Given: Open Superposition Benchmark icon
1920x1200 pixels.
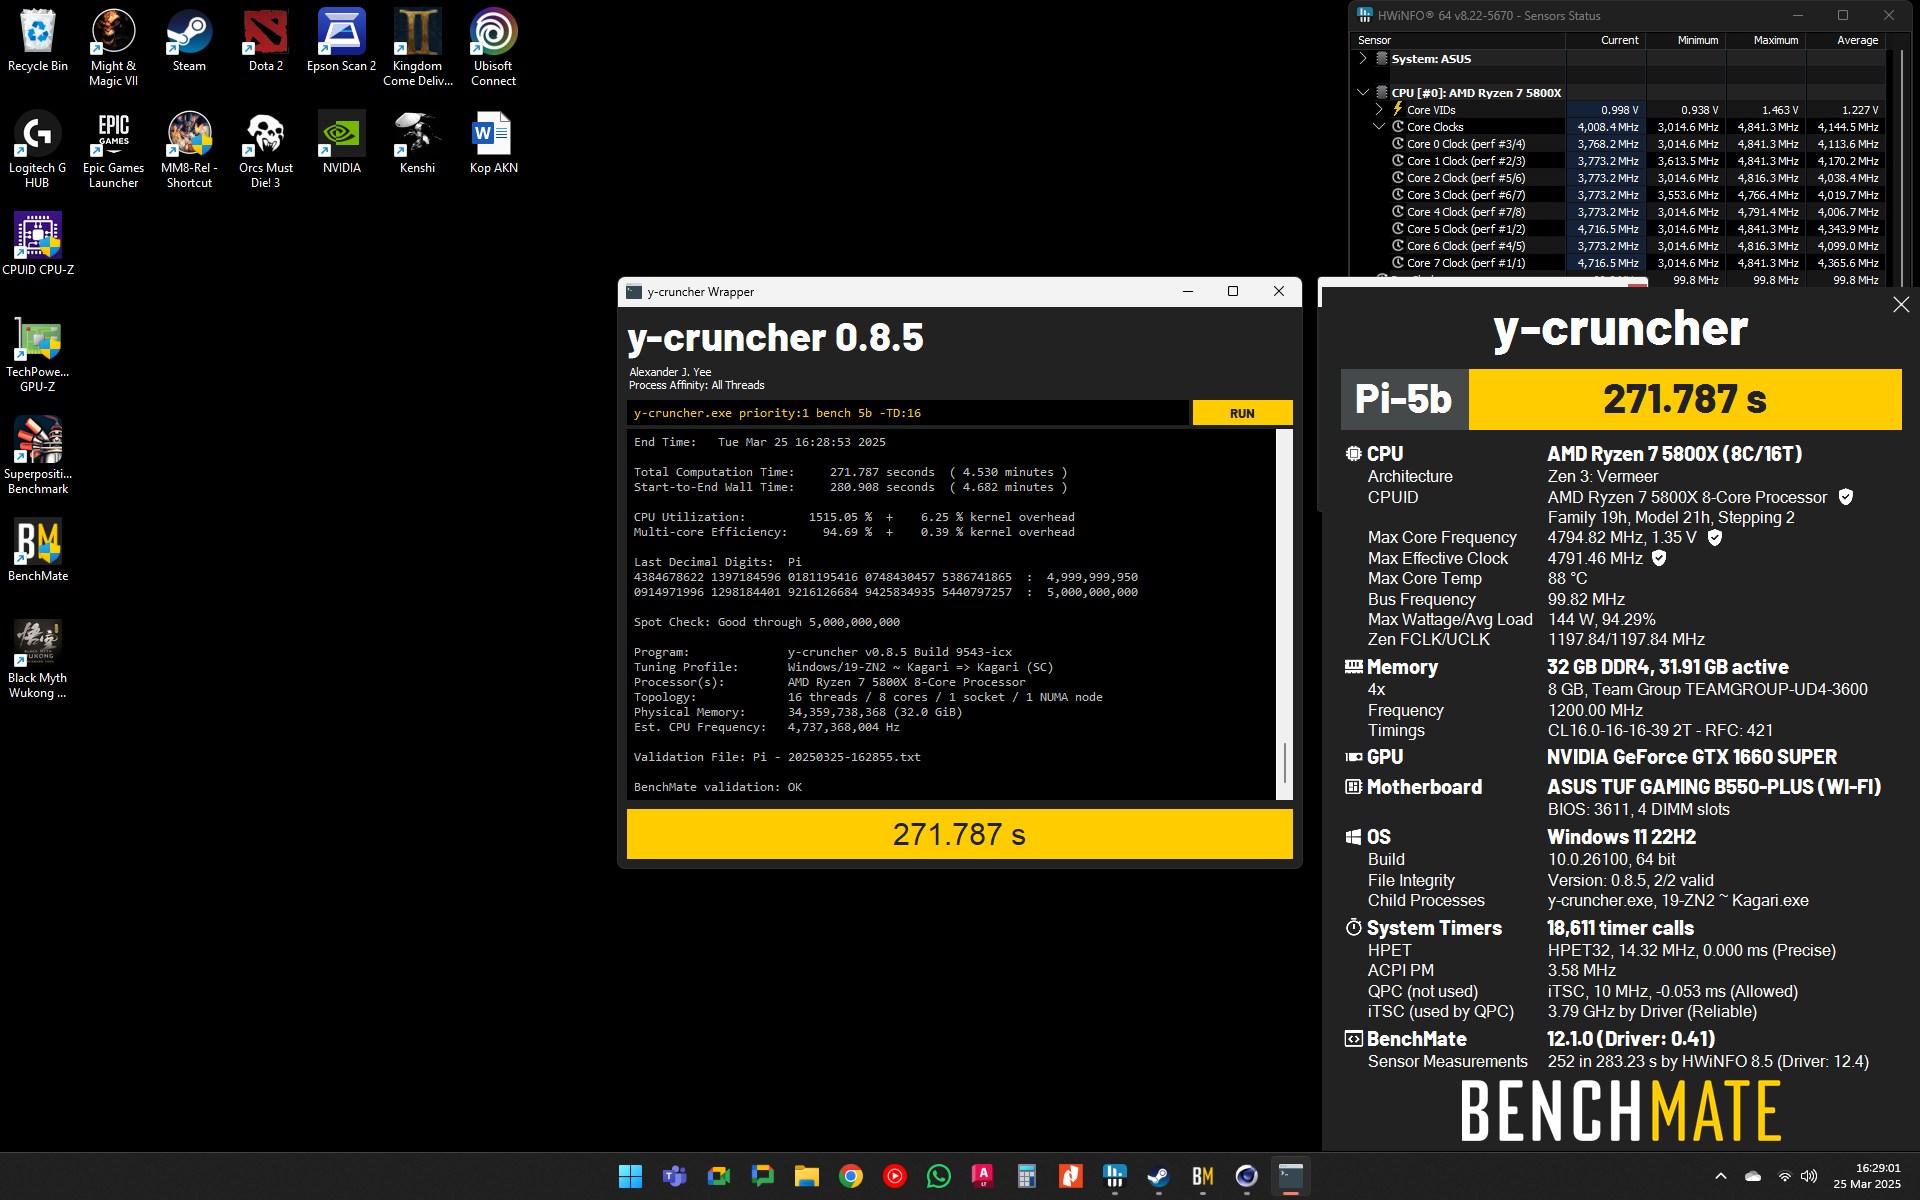Looking at the screenshot, I should pos(38,456).
